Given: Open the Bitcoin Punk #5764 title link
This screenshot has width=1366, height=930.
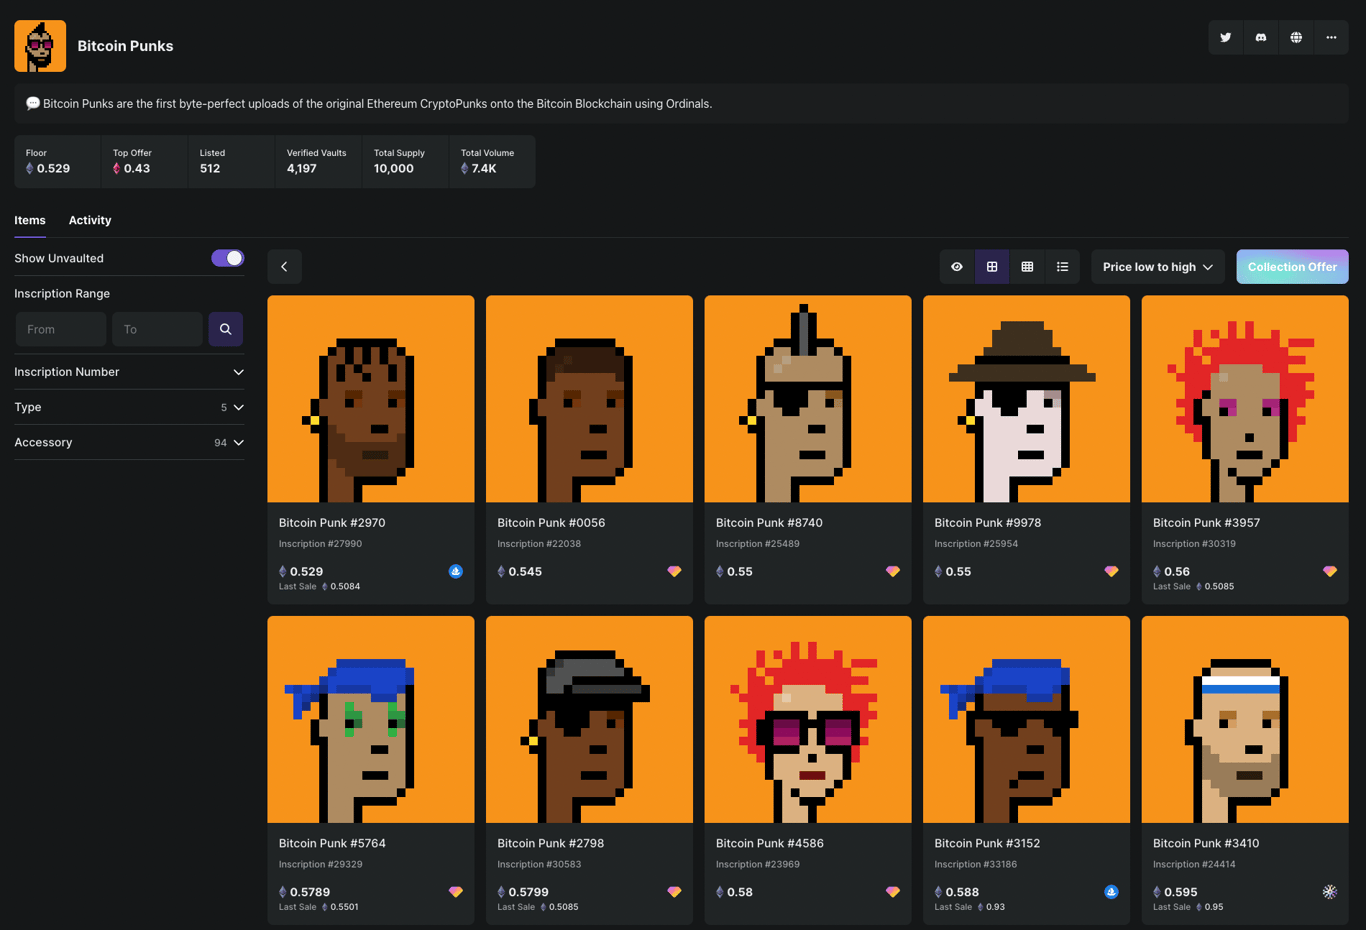Looking at the screenshot, I should coord(332,843).
